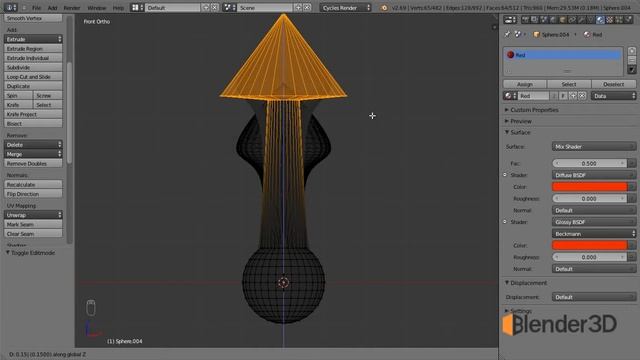Open the Object properties tab icon
Viewport: 640px width, 360px height.
(x=562, y=19)
